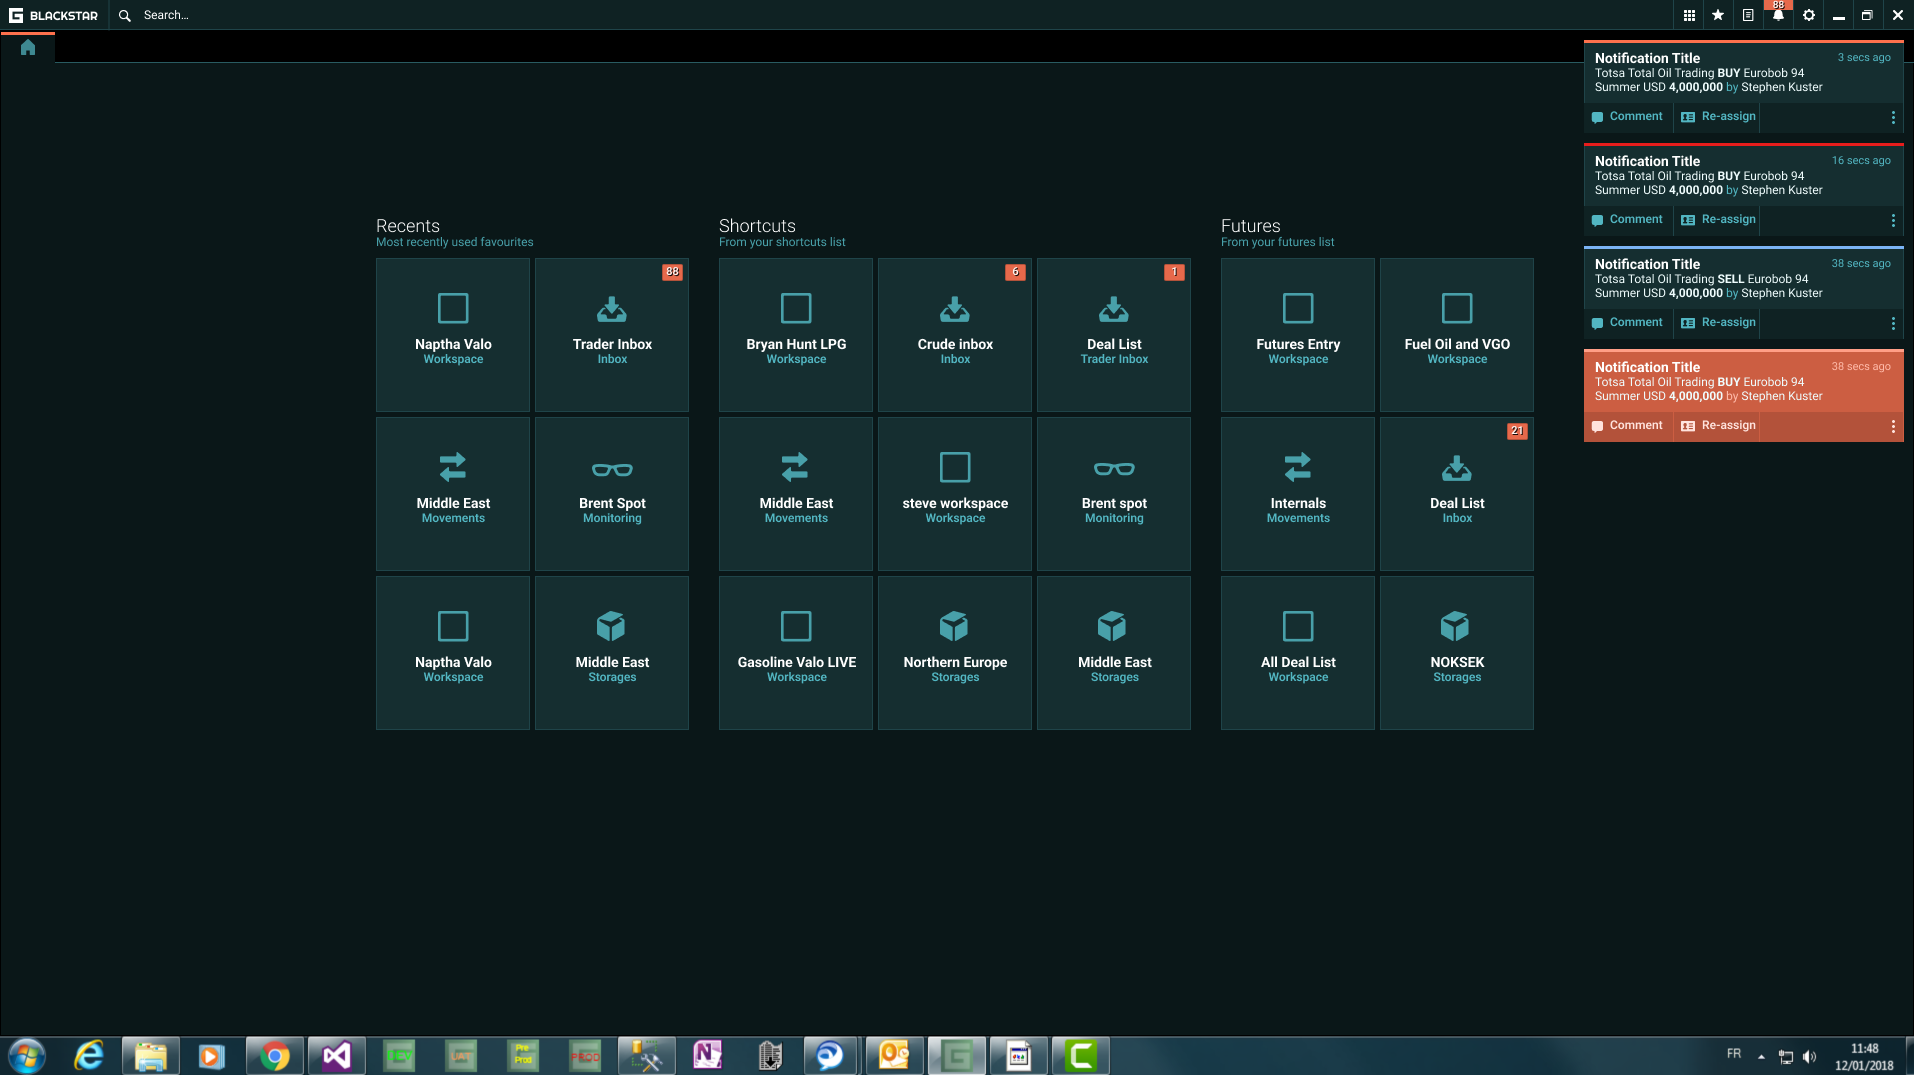1914x1075 pixels.
Task: Open the Northern Europe Storages tile
Action: [x=955, y=652]
